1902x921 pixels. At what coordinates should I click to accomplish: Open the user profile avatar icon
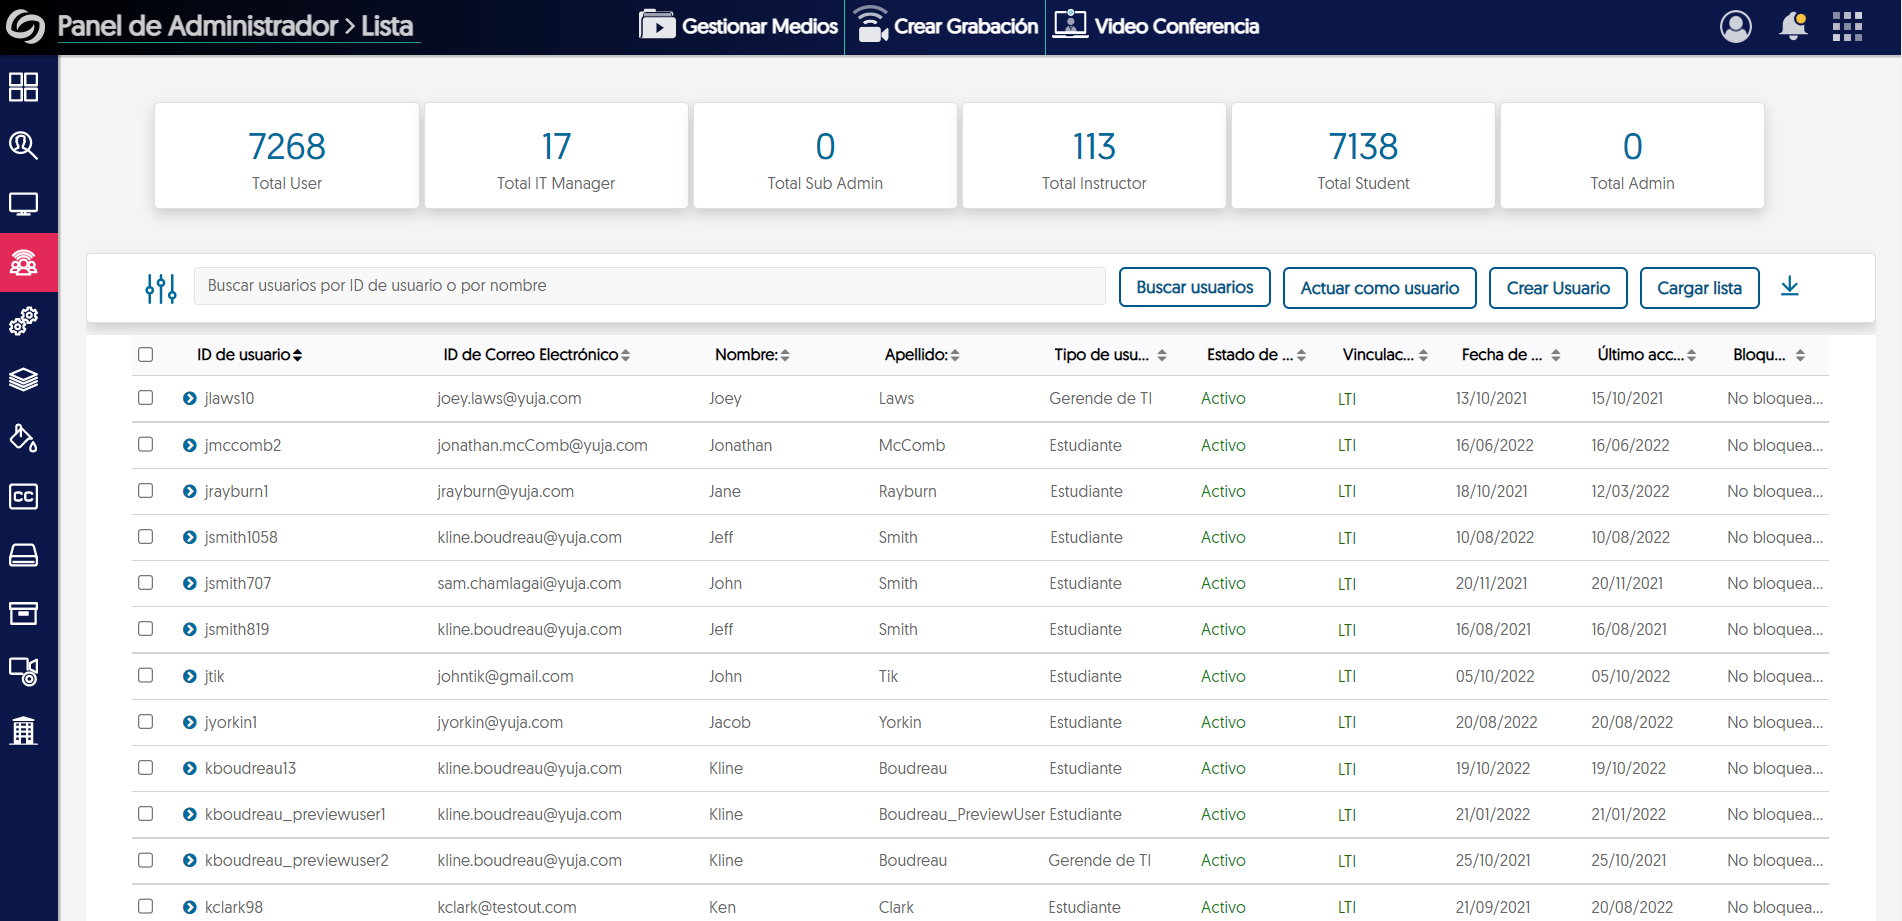pos(1735,26)
